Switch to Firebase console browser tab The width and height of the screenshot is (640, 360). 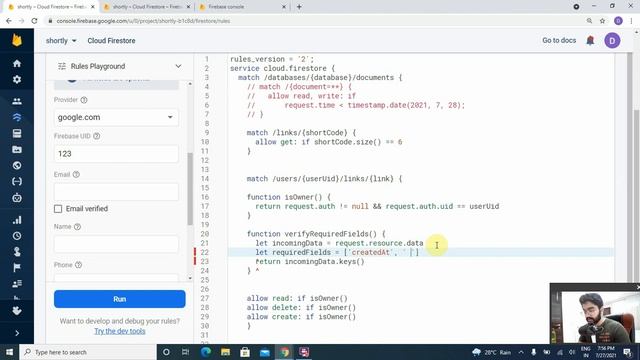point(242,7)
